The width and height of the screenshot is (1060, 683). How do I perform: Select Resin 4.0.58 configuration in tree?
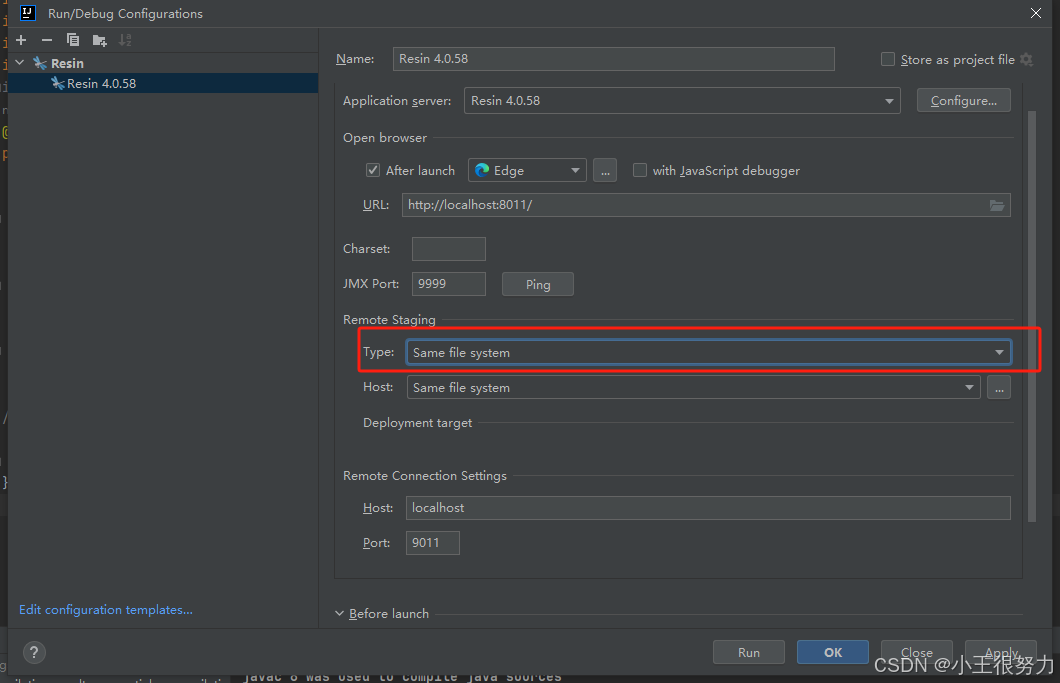pos(162,83)
